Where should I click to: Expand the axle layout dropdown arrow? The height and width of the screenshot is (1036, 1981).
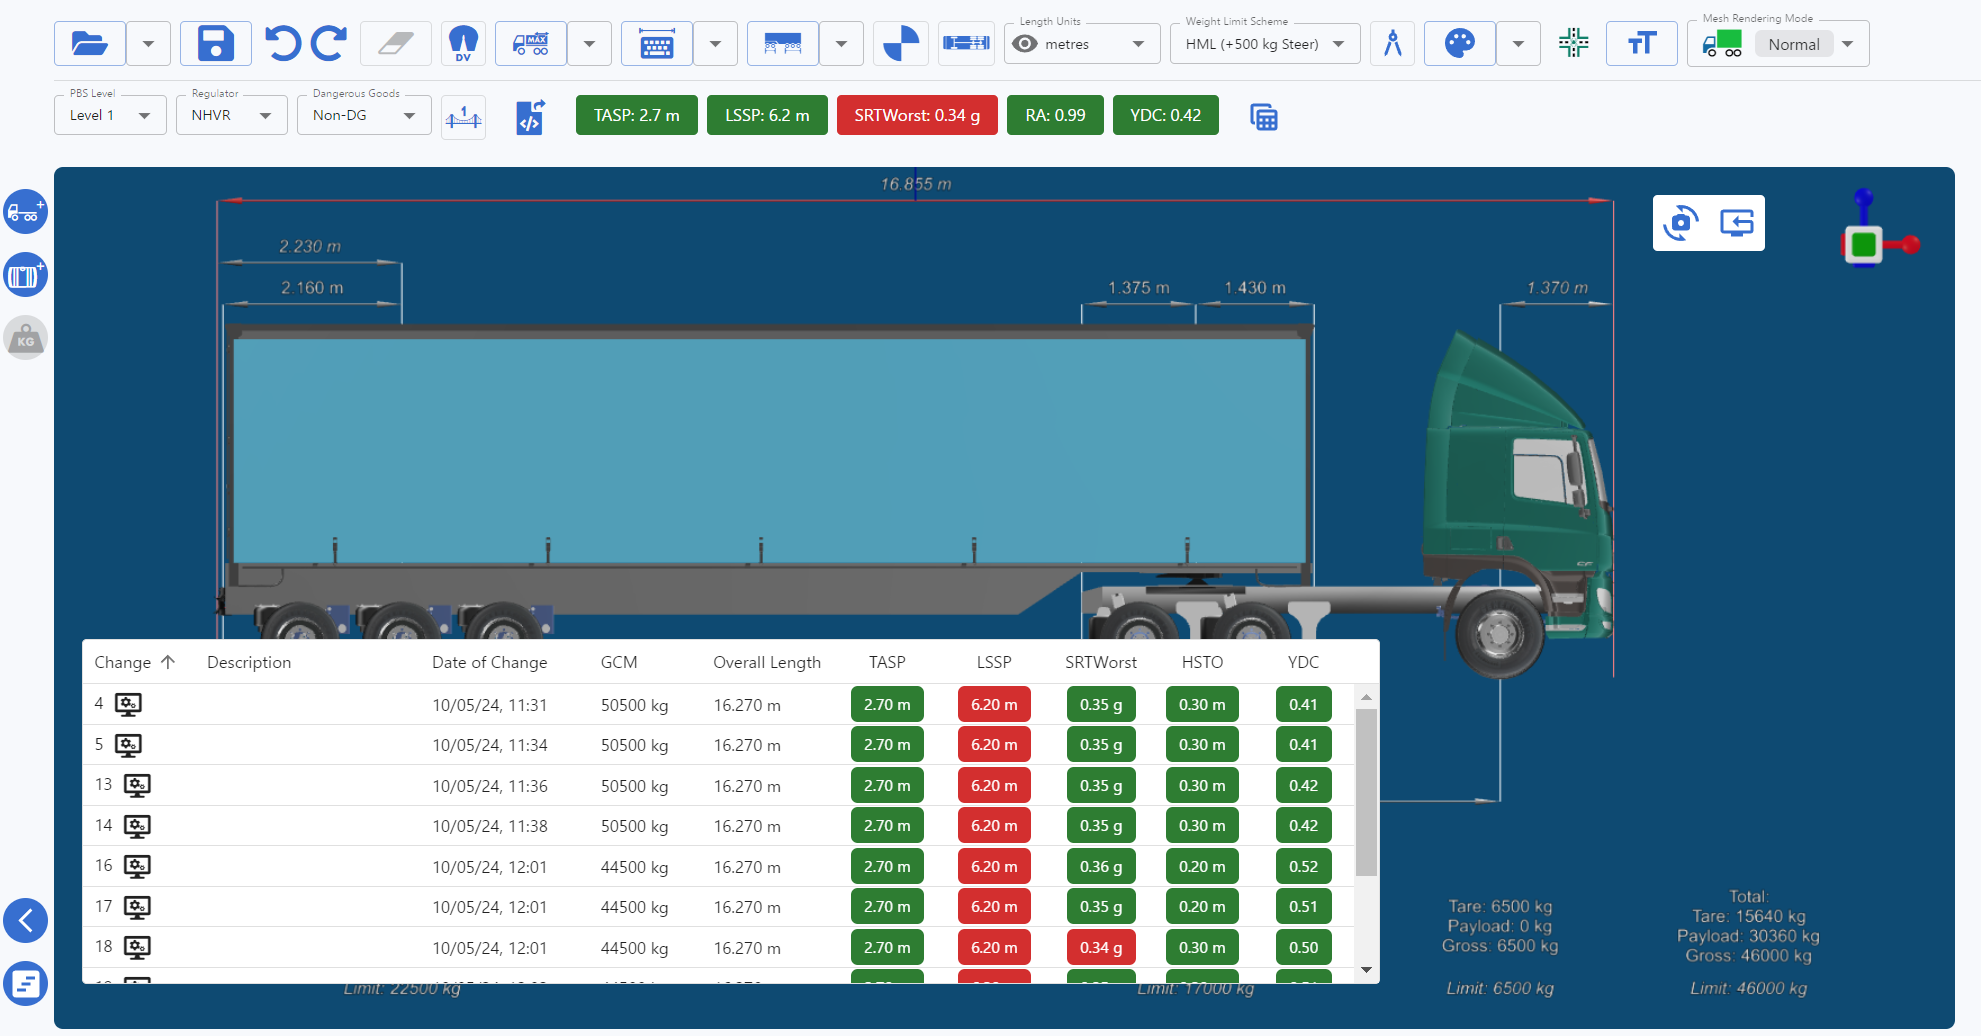(x=842, y=44)
